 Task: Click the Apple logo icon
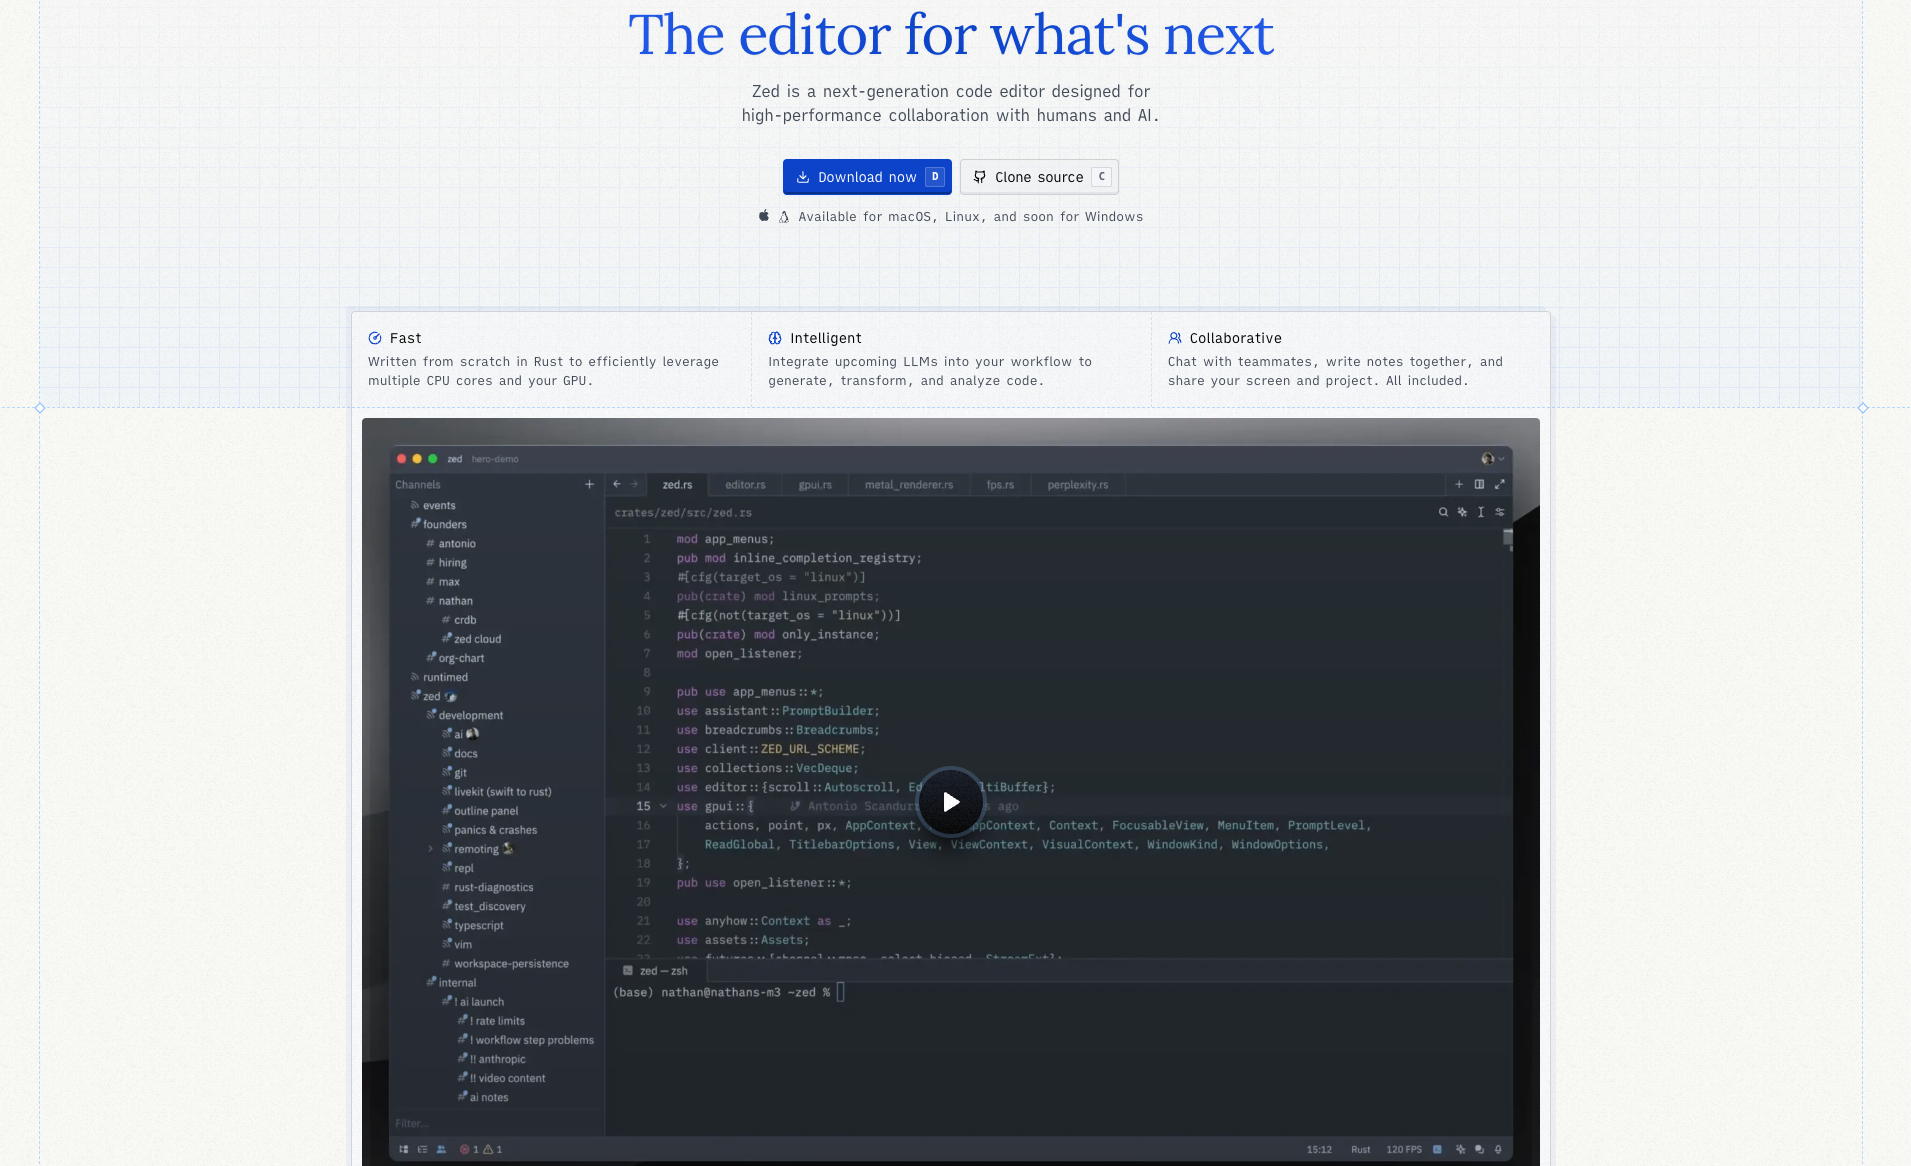click(x=764, y=216)
